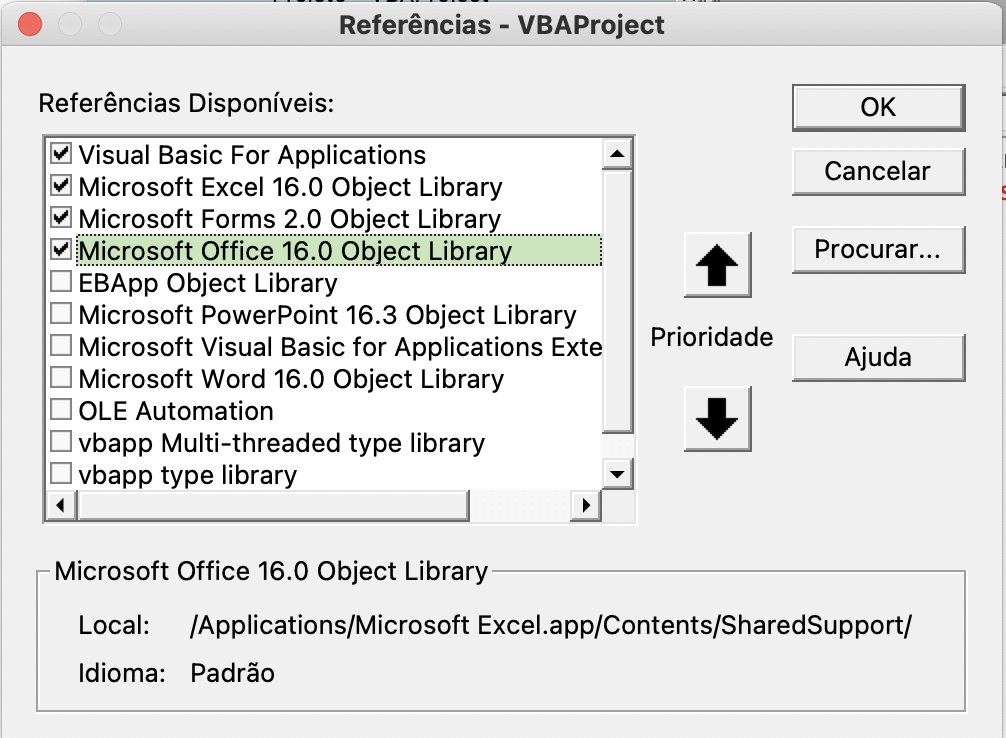Click the horizontal scroll left arrow
Viewport: 1006px width, 738px height.
pyautogui.click(x=60, y=506)
